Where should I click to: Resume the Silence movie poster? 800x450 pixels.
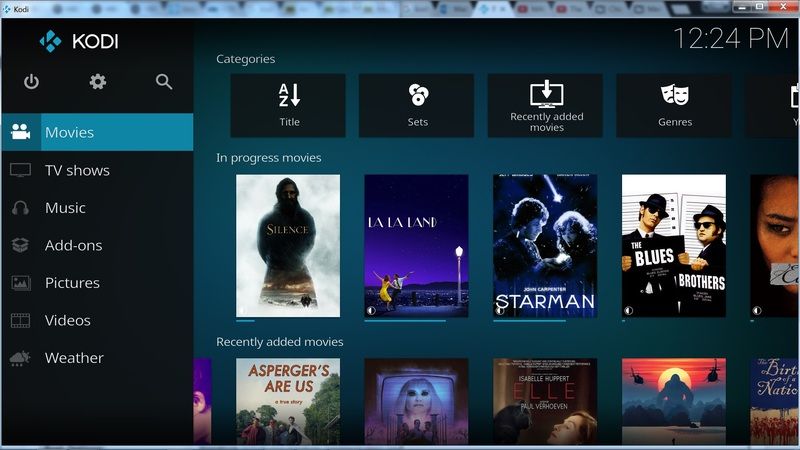(288, 246)
